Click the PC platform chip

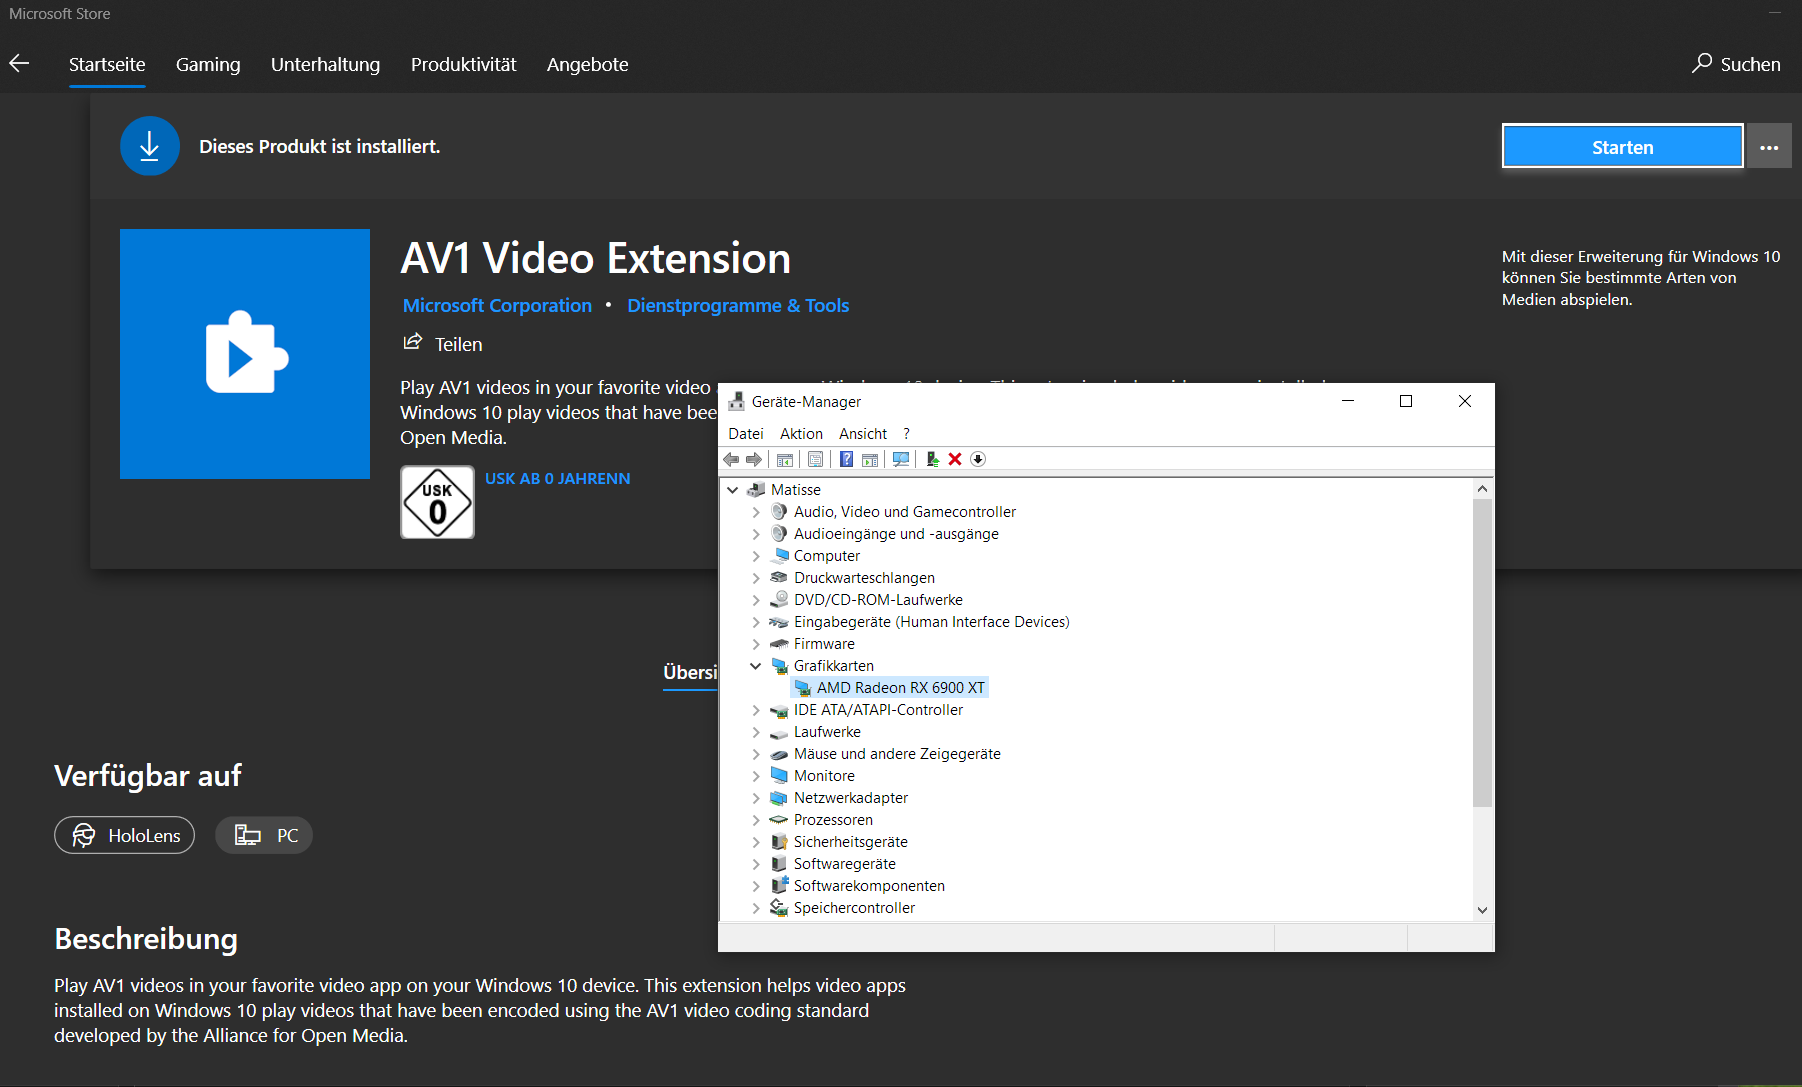[264, 835]
